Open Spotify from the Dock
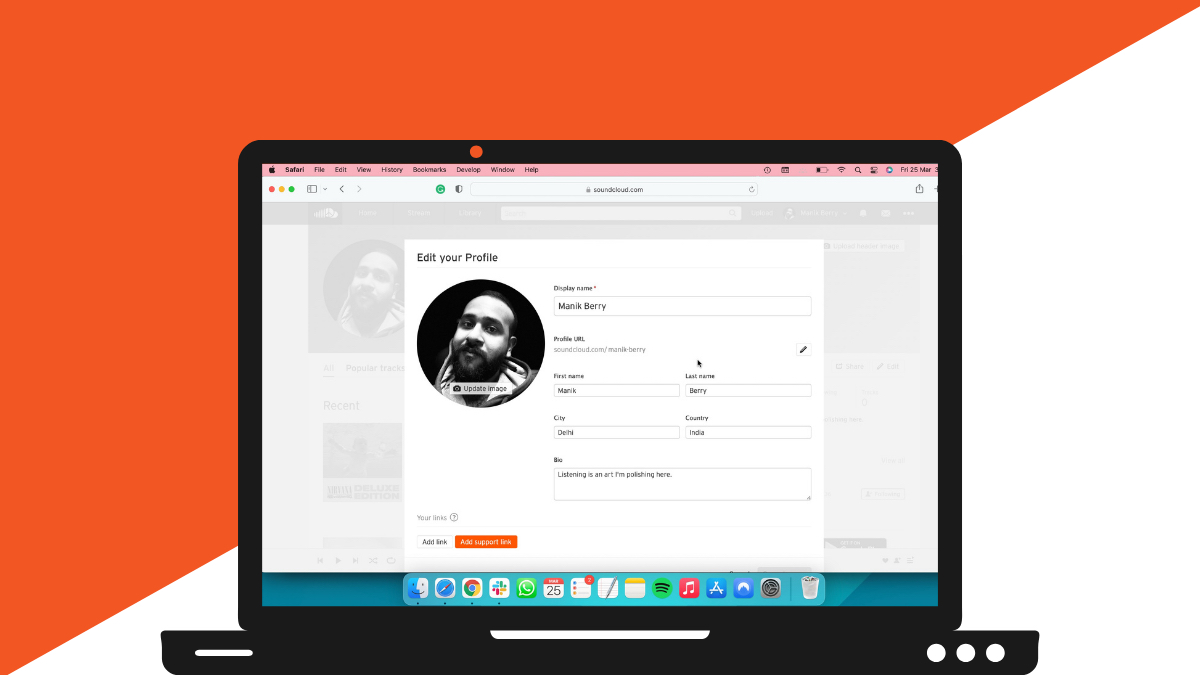This screenshot has width=1200, height=675. (x=661, y=588)
